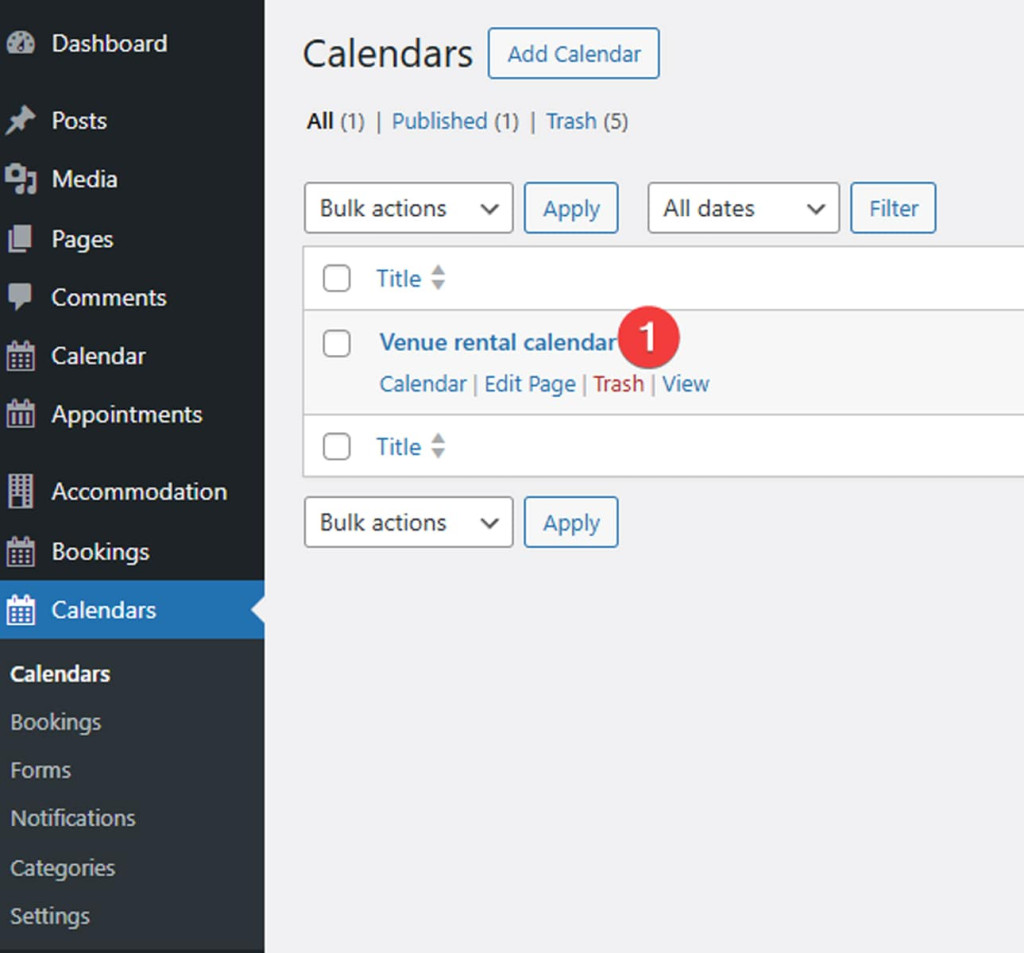This screenshot has height=953, width=1024.
Task: Click the Bookings calendar icon in sidebar
Action: click(20, 552)
